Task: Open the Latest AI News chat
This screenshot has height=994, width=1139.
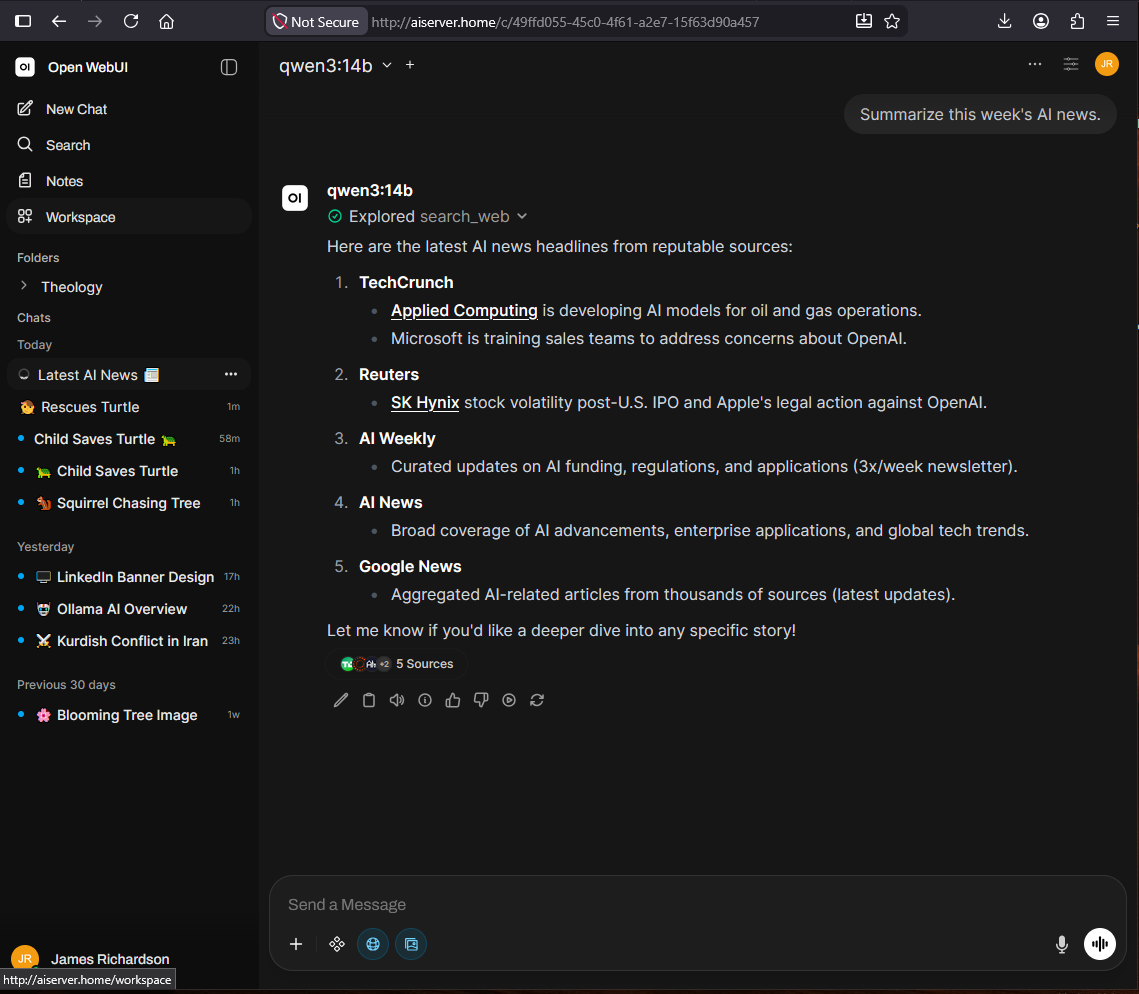Action: click(x=87, y=375)
